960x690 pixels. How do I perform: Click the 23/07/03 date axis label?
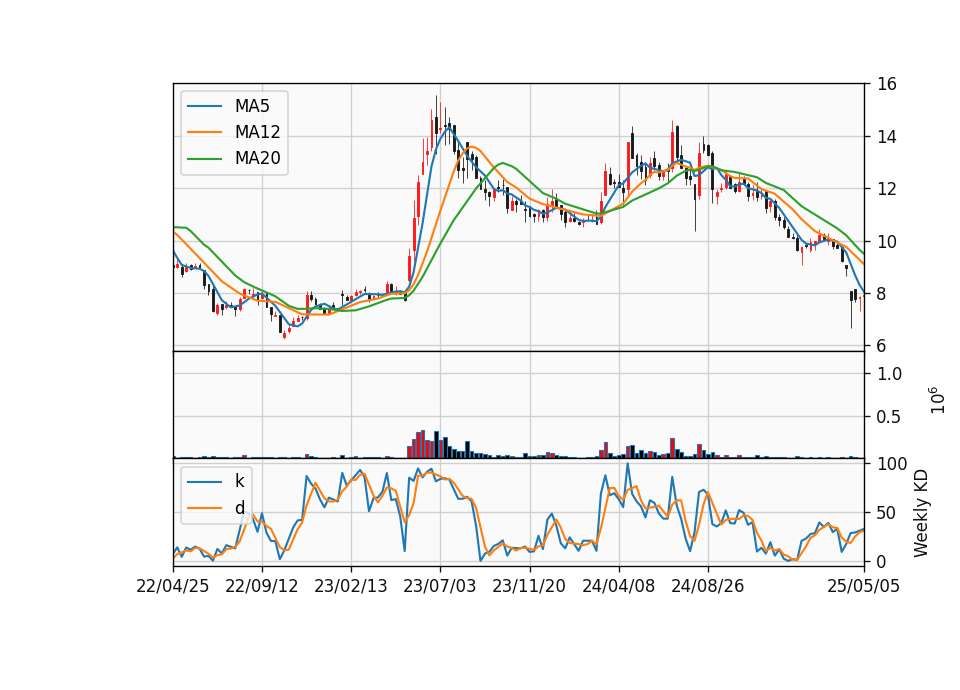click(x=440, y=586)
